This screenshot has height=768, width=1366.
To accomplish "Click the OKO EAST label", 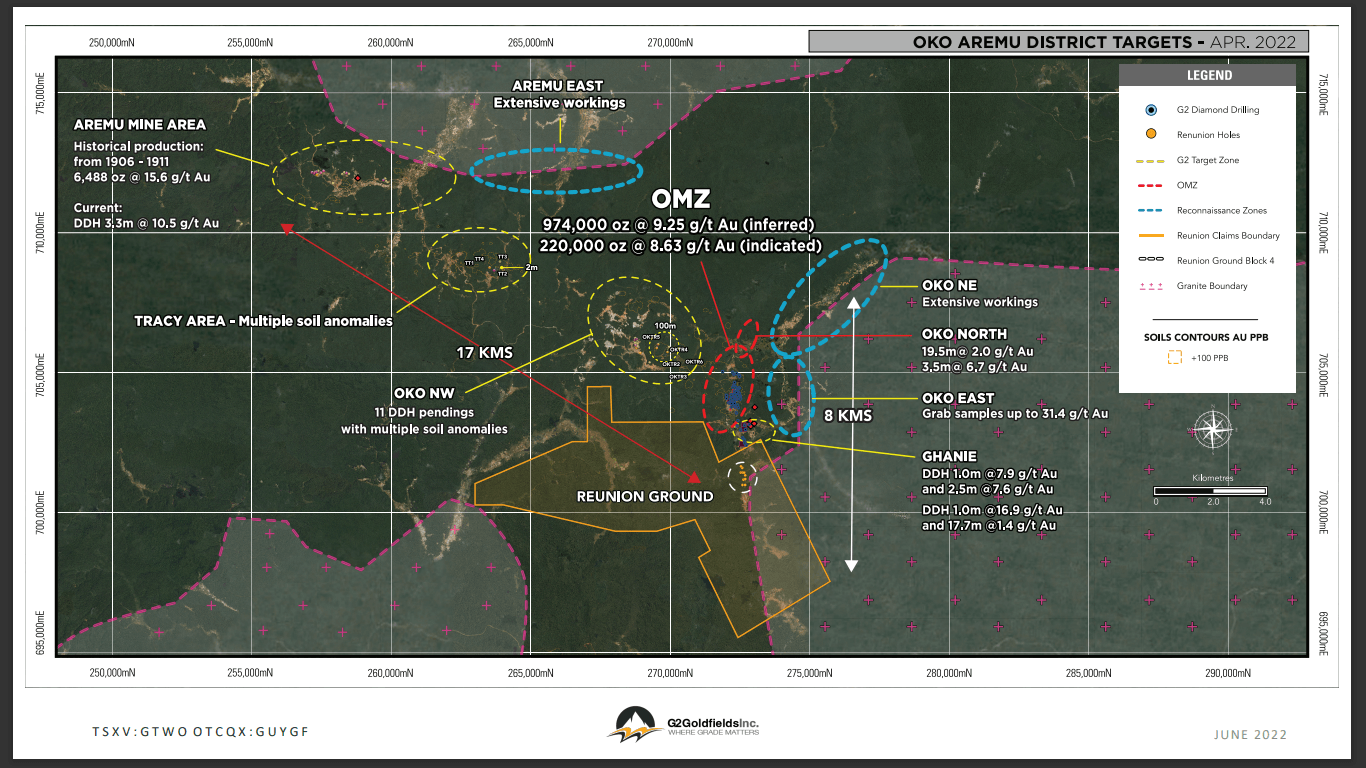I will pyautogui.click(x=958, y=398).
